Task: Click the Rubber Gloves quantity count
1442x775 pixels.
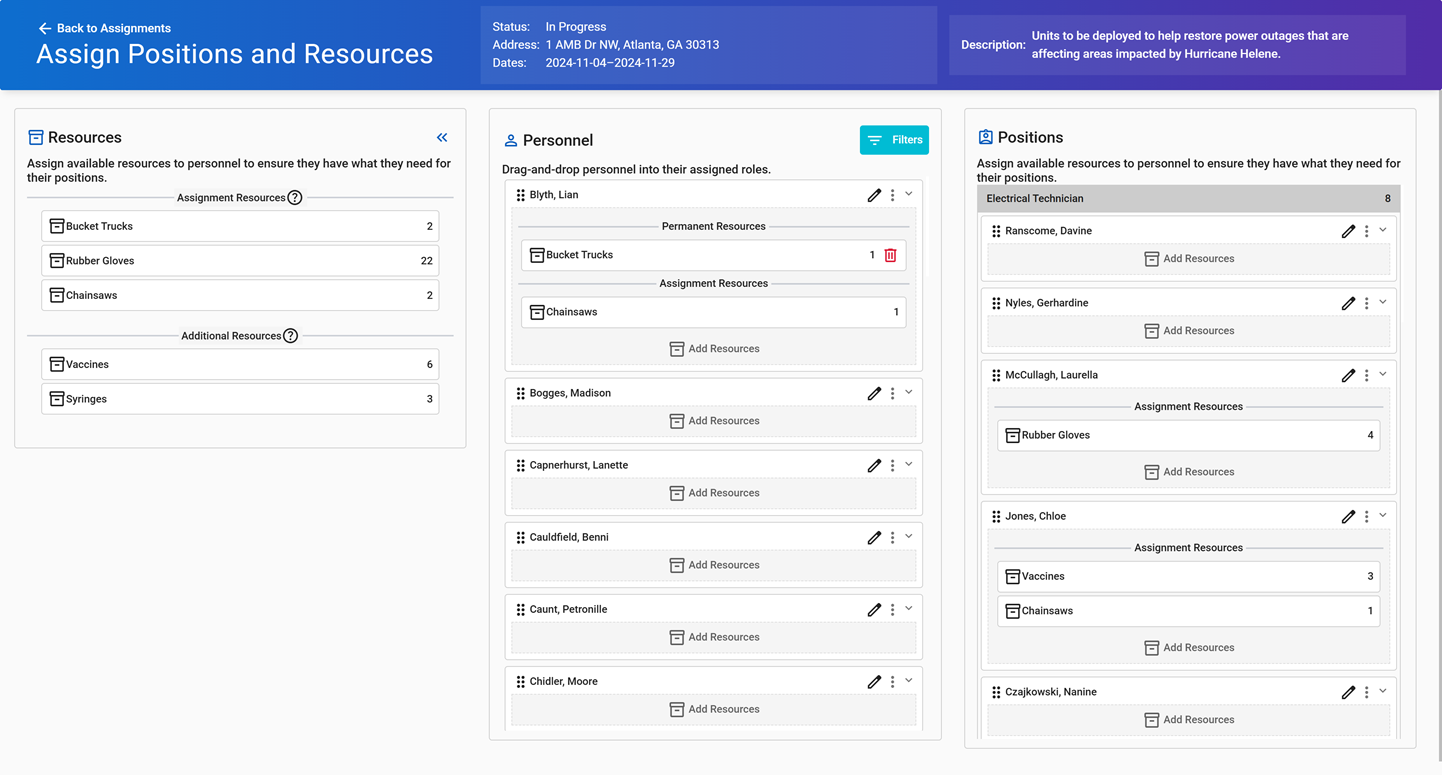Action: pyautogui.click(x=430, y=260)
